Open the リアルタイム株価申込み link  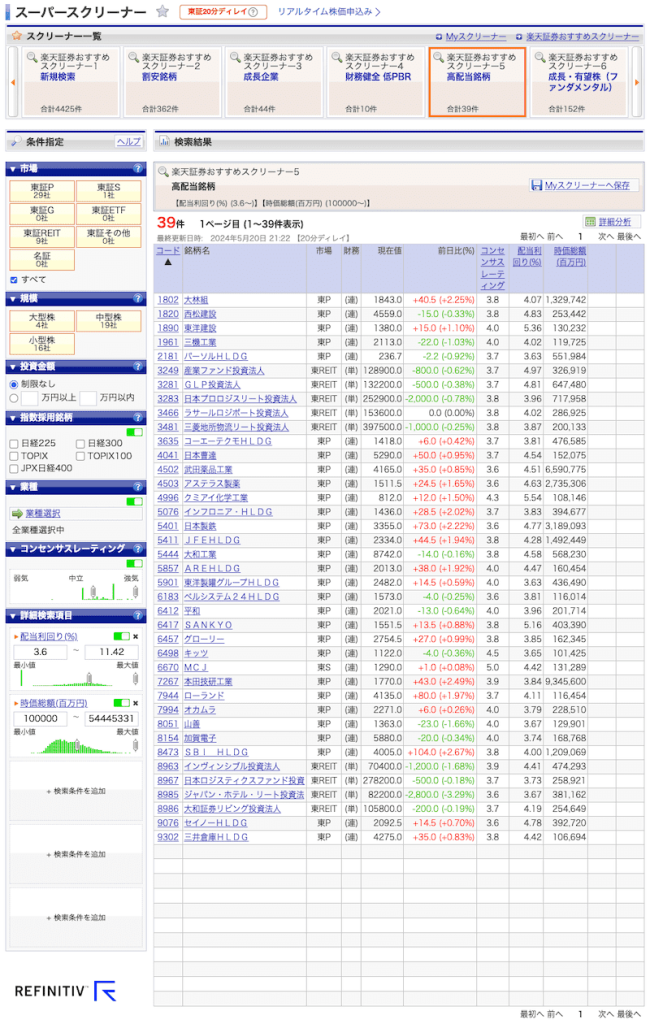point(329,12)
